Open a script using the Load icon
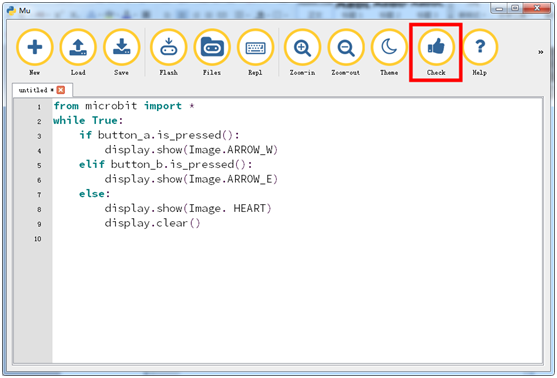 coord(78,47)
